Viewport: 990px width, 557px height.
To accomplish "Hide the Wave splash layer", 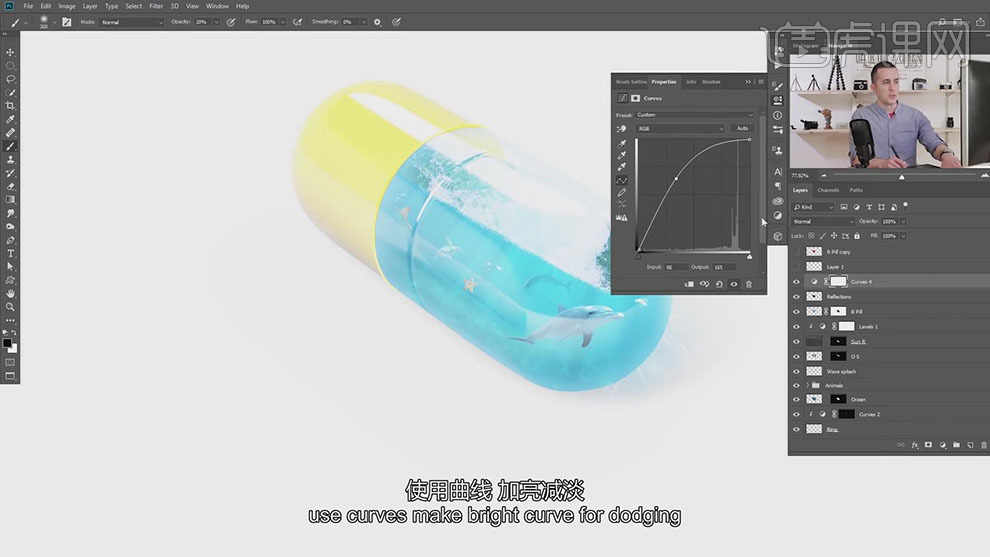I will (x=796, y=371).
